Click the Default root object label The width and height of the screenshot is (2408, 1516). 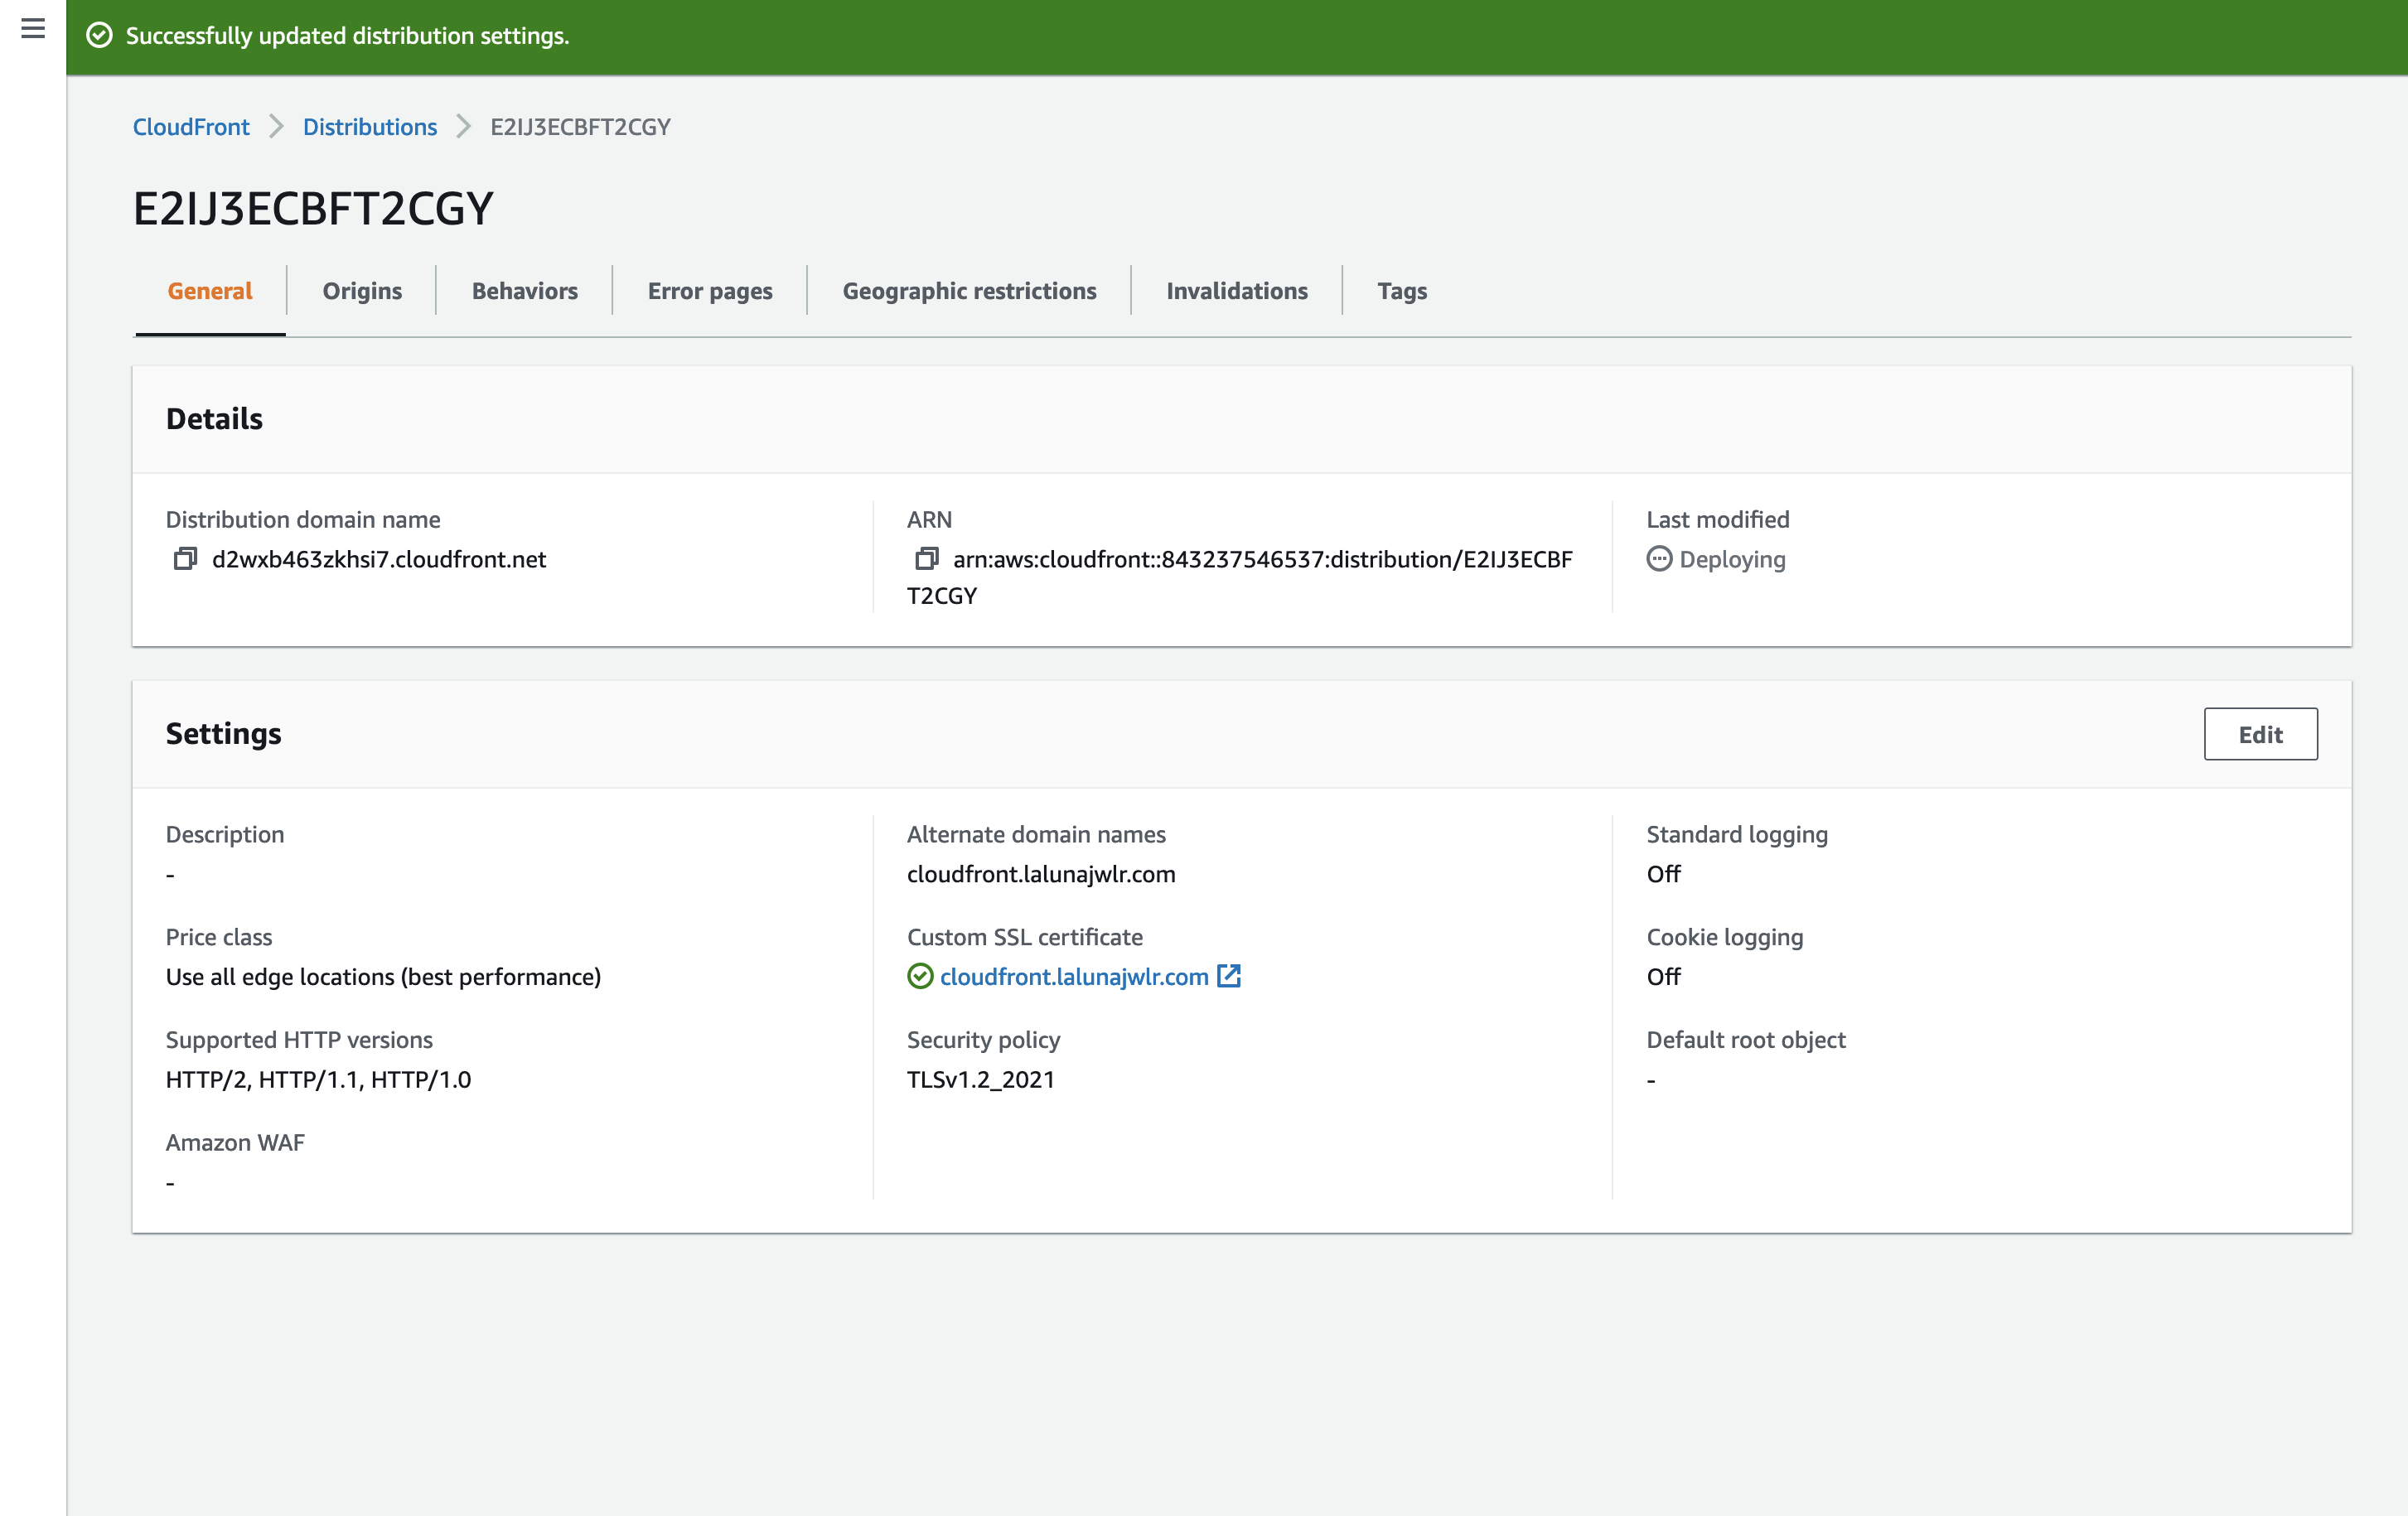[x=1745, y=1039]
